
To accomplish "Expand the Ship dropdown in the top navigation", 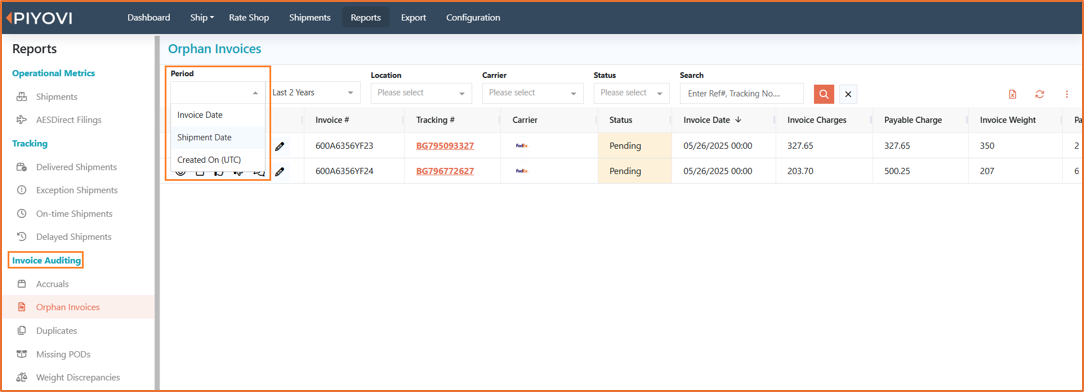I will (202, 17).
